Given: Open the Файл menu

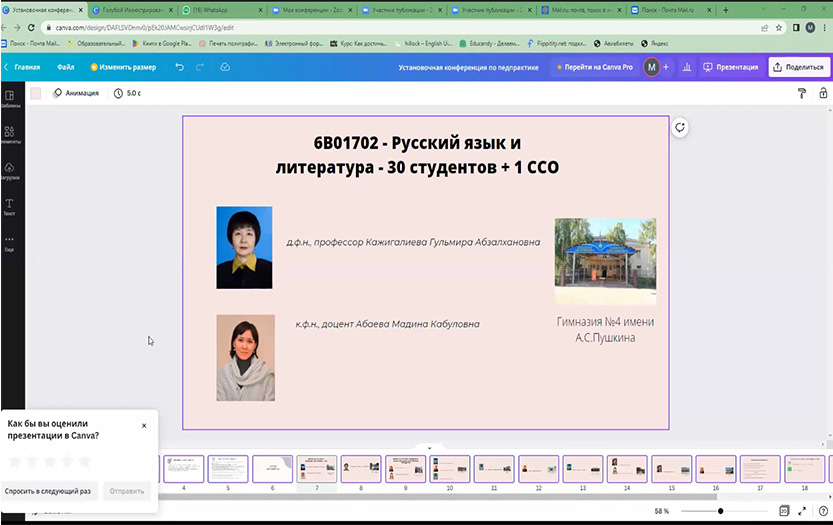Looking at the screenshot, I should click(x=65, y=67).
